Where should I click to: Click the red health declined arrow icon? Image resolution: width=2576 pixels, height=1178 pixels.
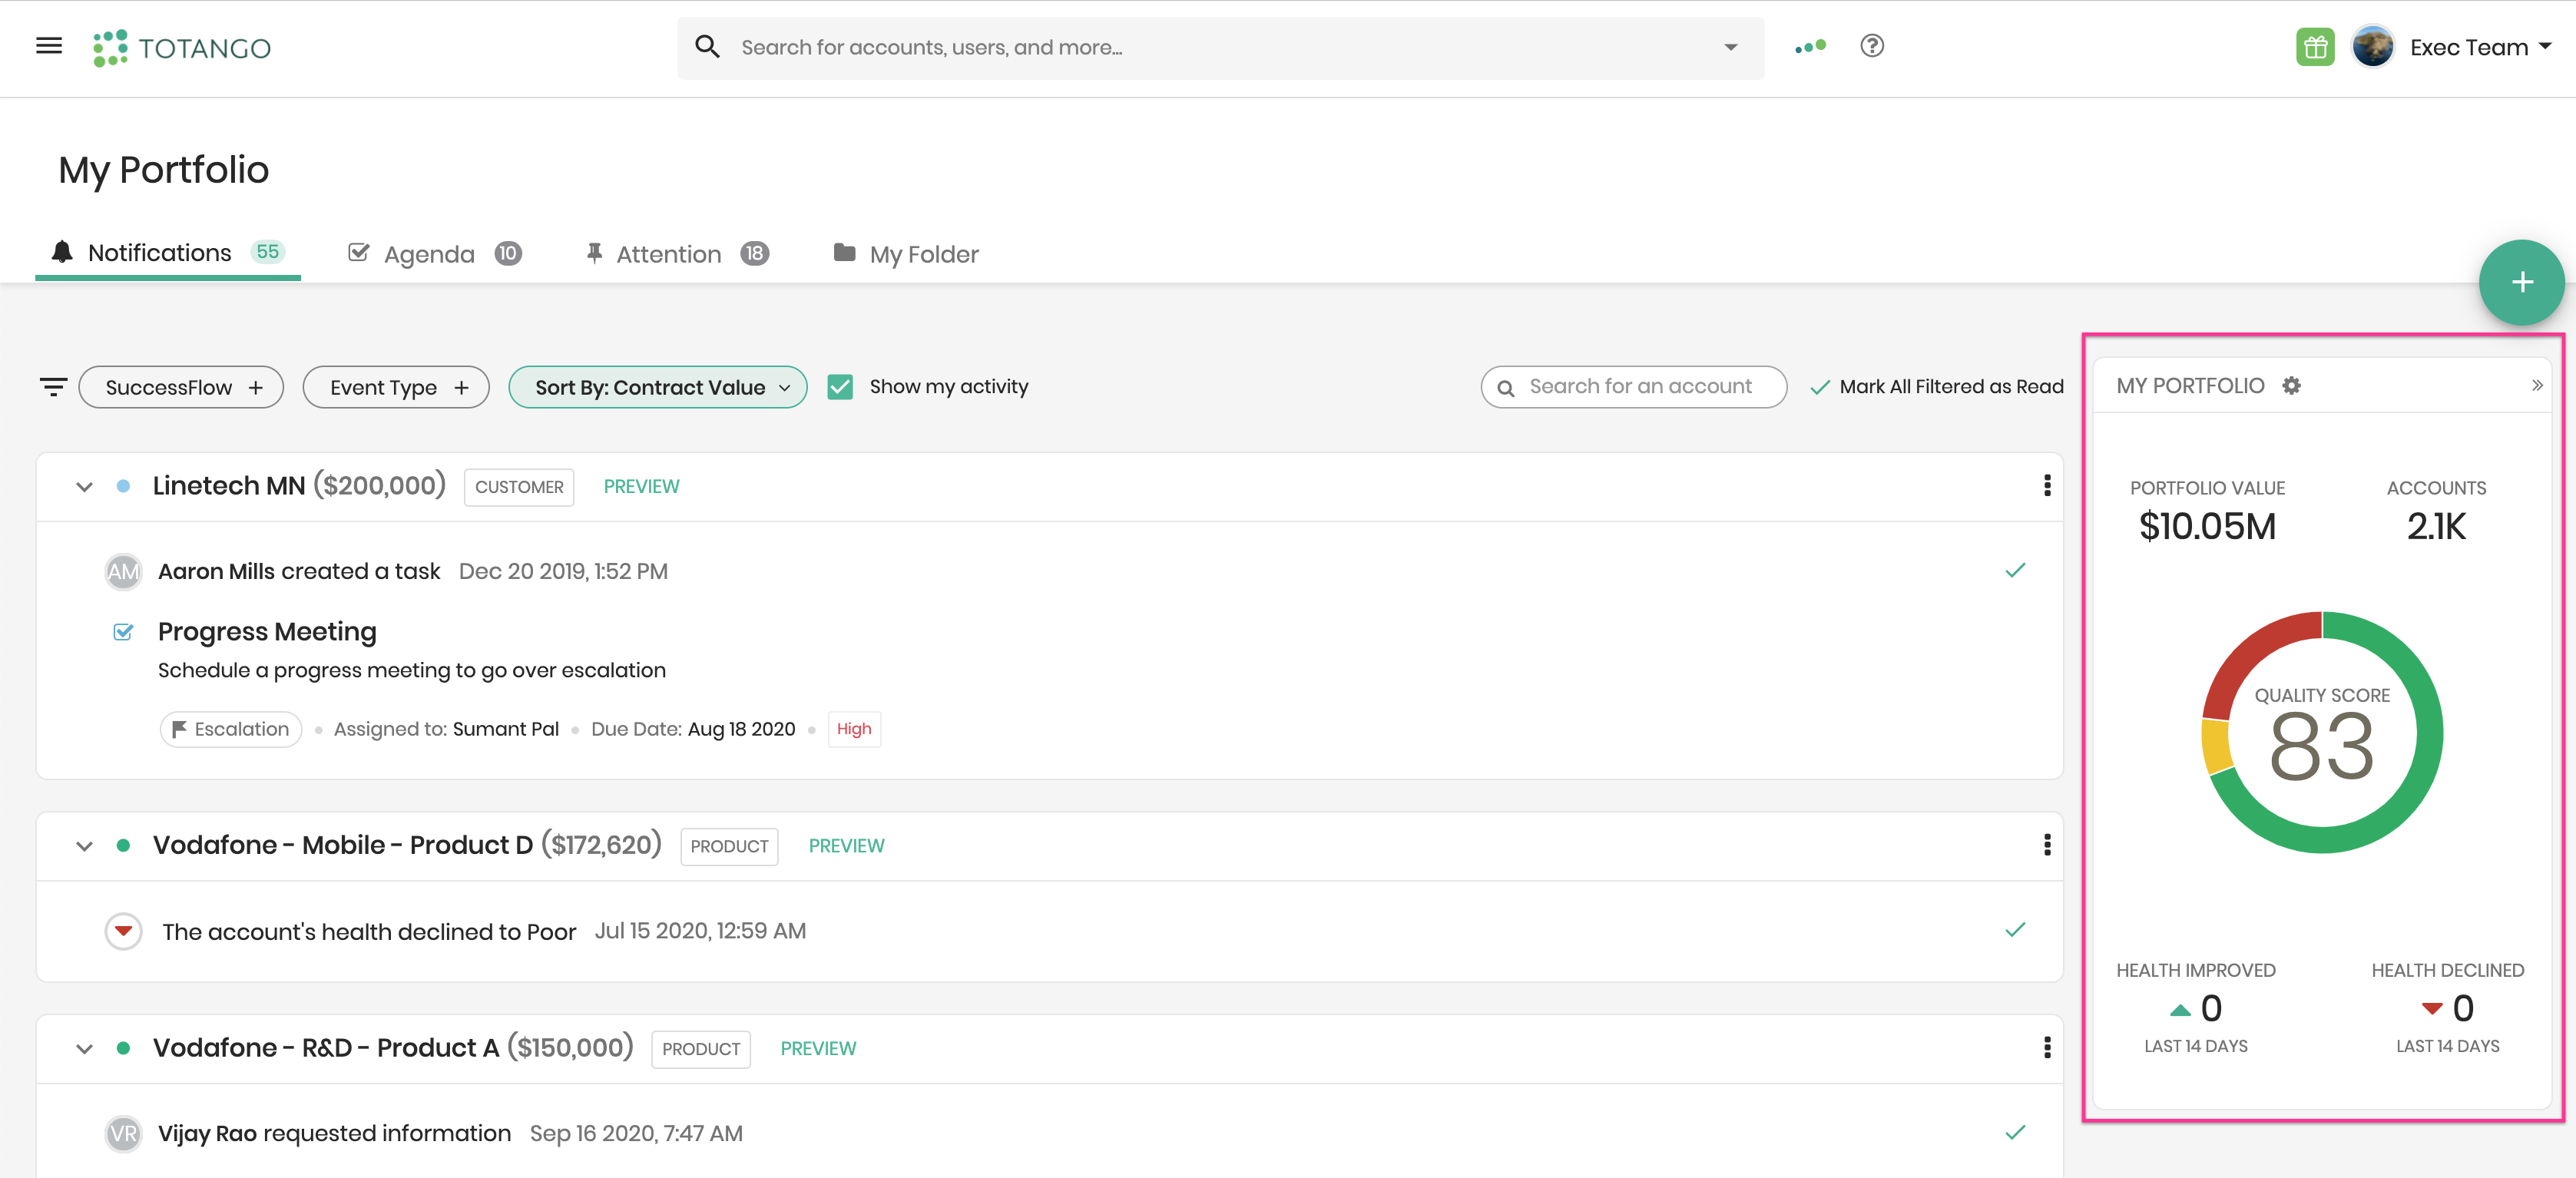(123, 931)
